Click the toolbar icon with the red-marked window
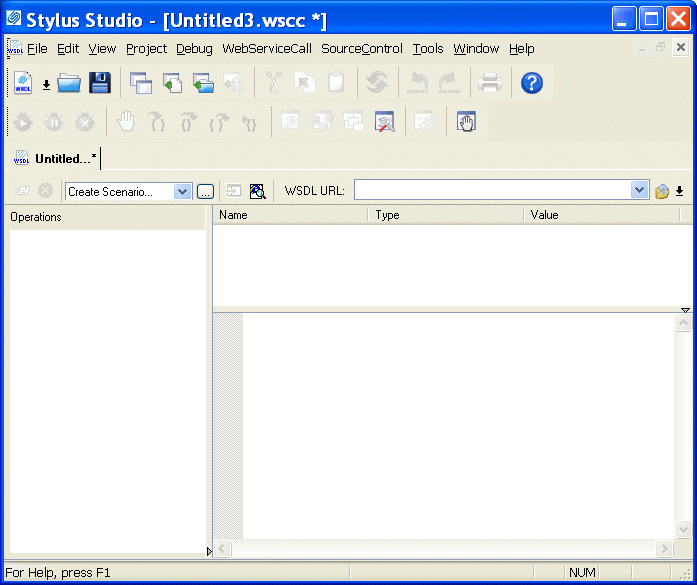This screenshot has height=585, width=697. point(385,122)
